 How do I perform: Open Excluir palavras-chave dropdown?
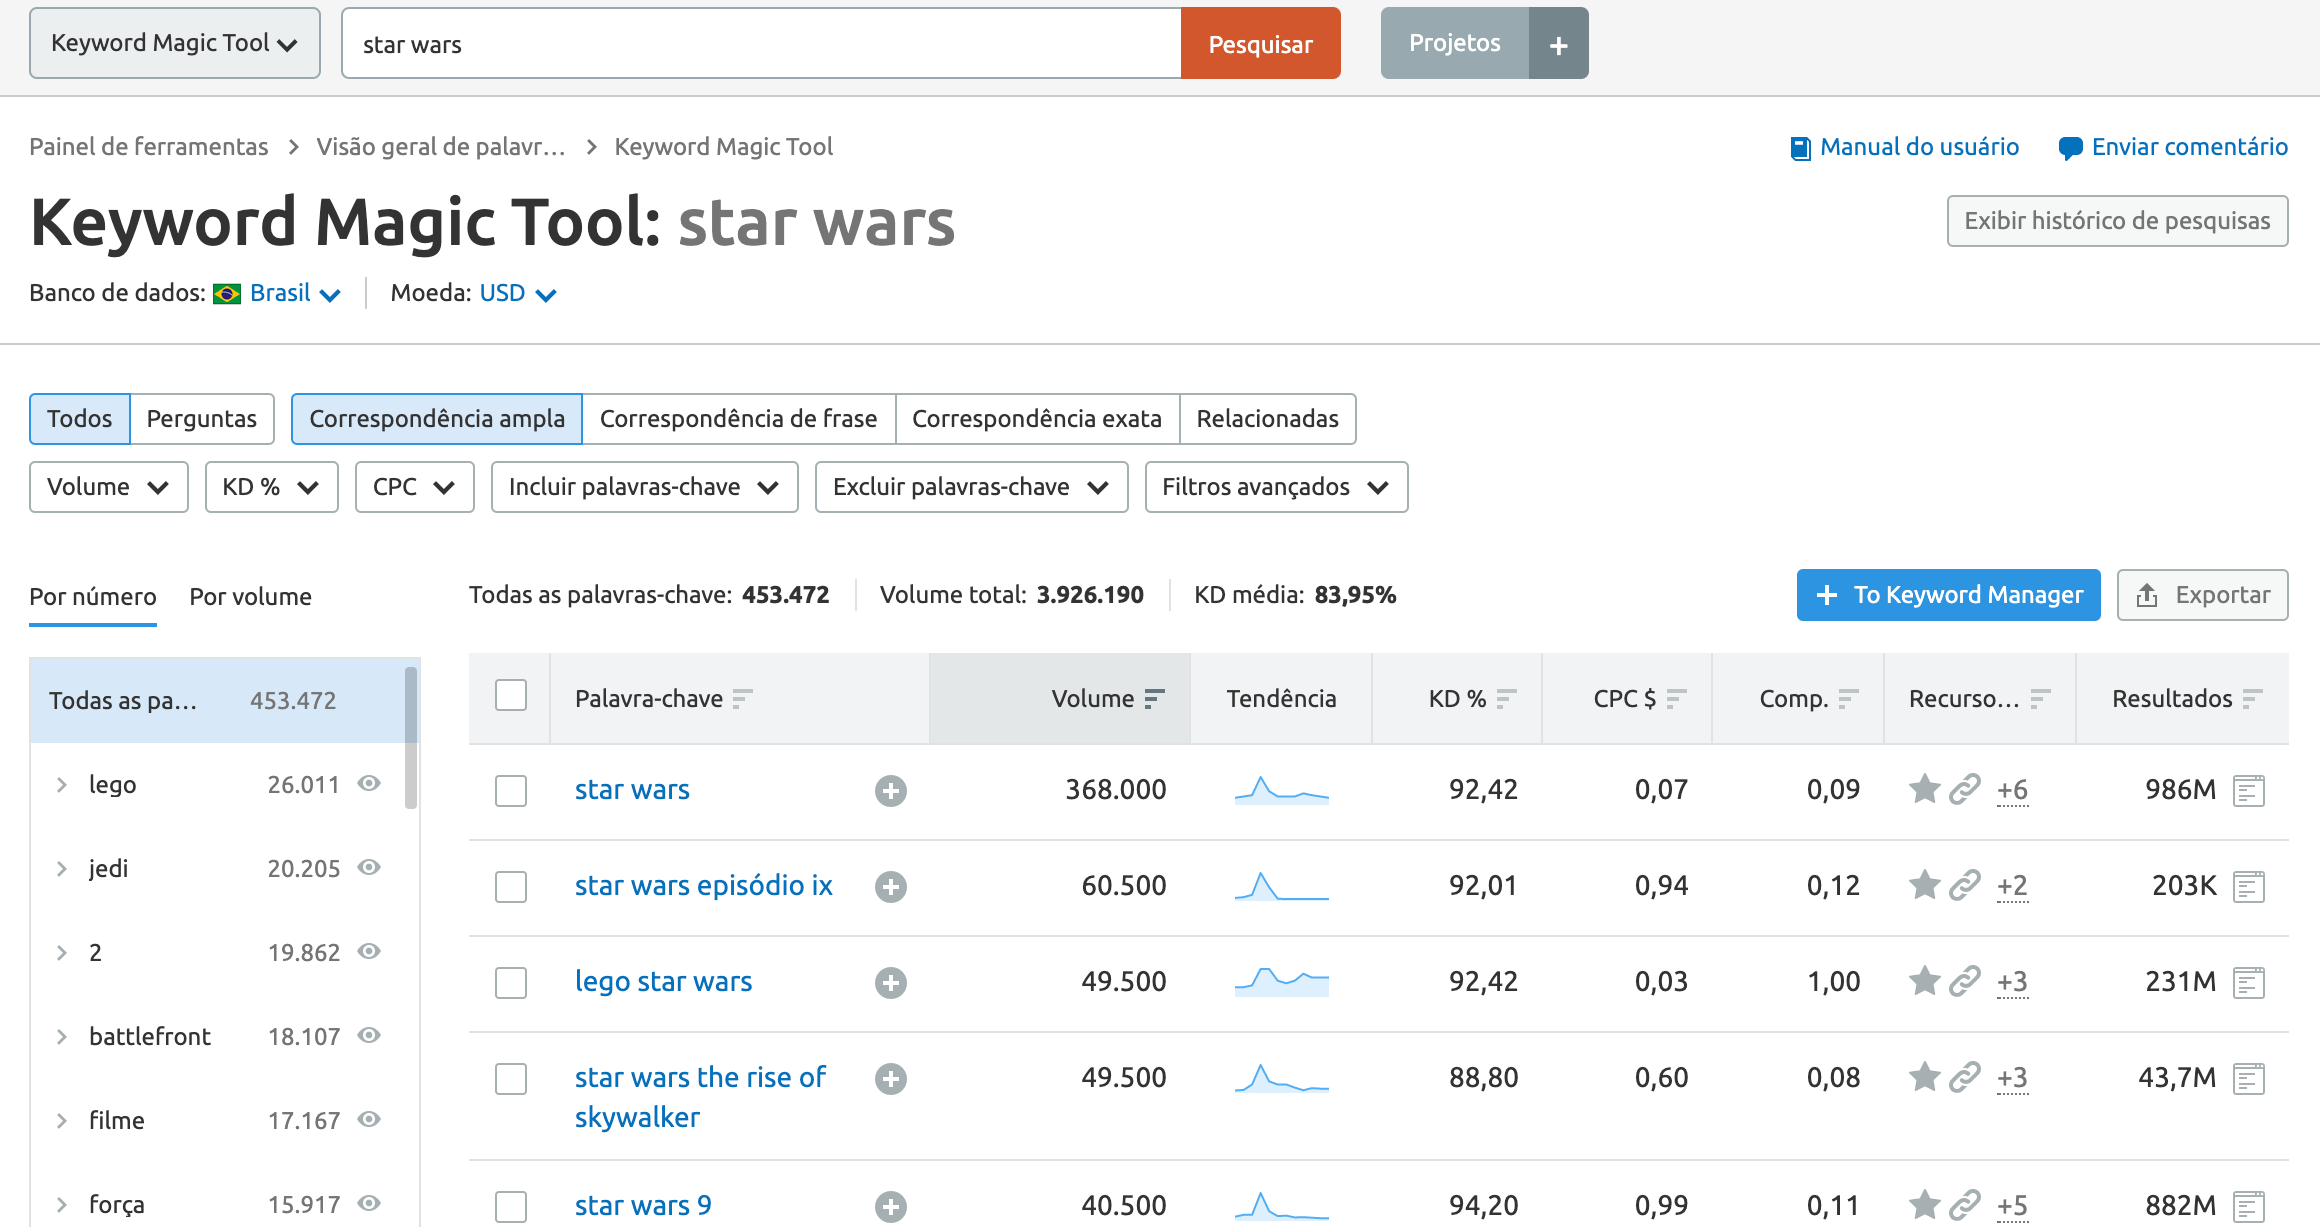coord(972,487)
